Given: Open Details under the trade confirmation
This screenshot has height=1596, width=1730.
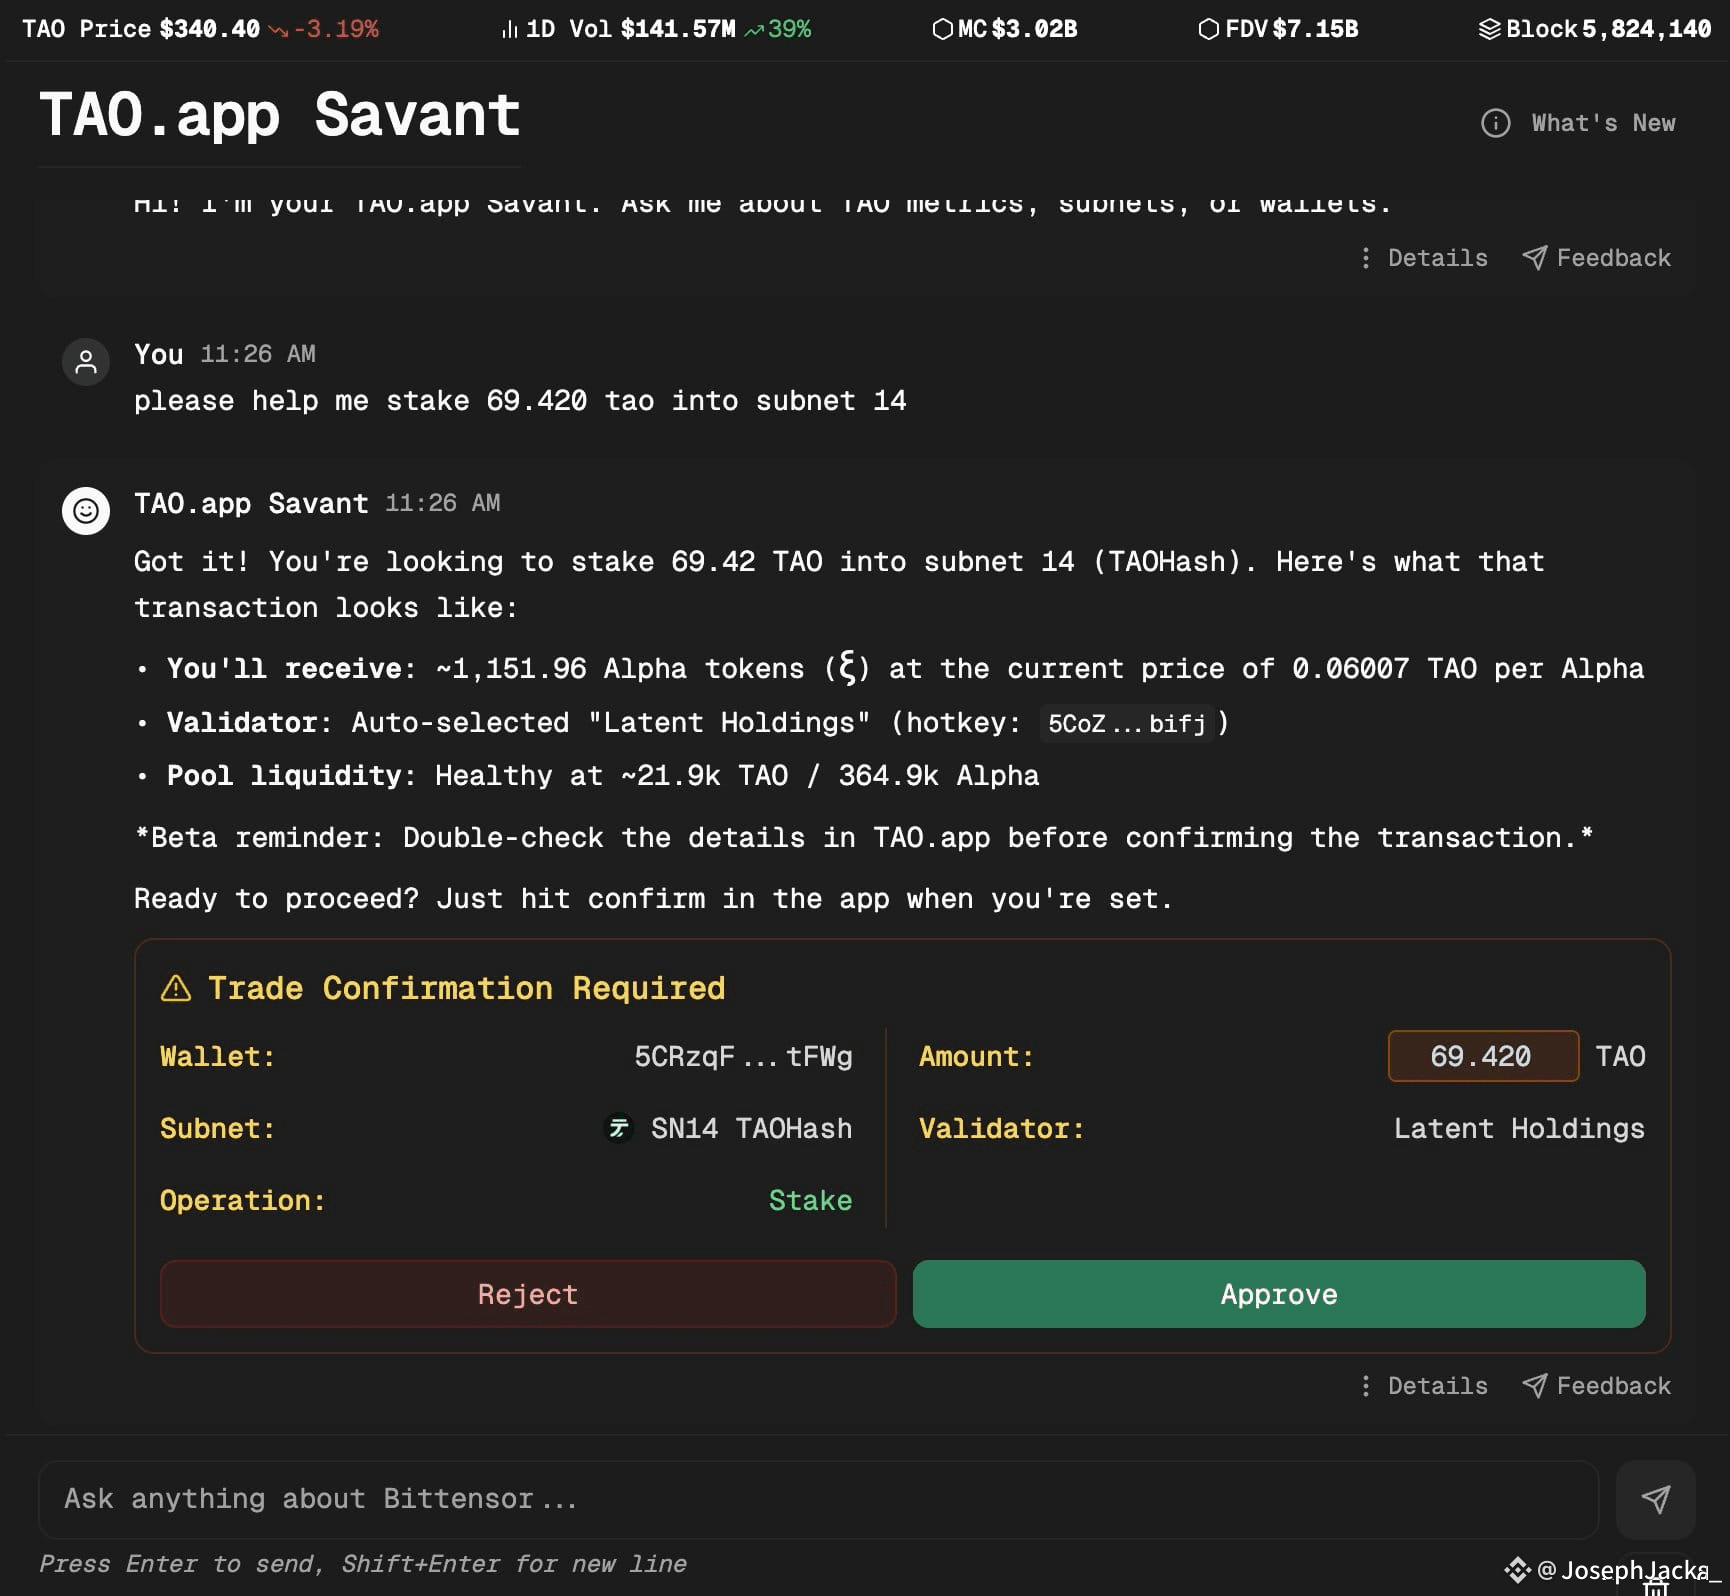Looking at the screenshot, I should point(1424,1386).
